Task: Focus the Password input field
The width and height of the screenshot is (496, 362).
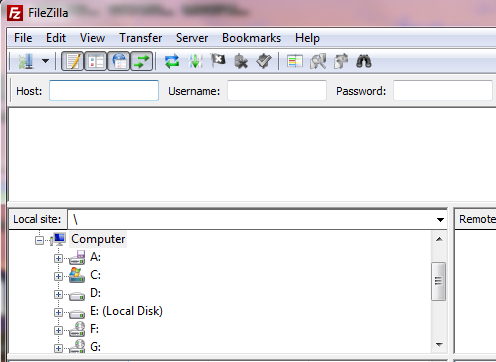Action: click(x=443, y=90)
